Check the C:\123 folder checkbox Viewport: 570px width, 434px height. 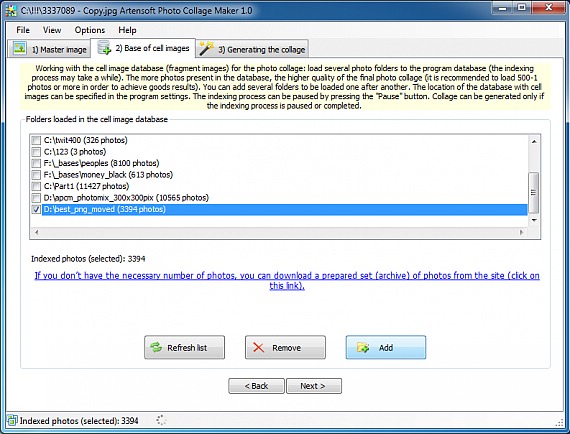coord(36,152)
